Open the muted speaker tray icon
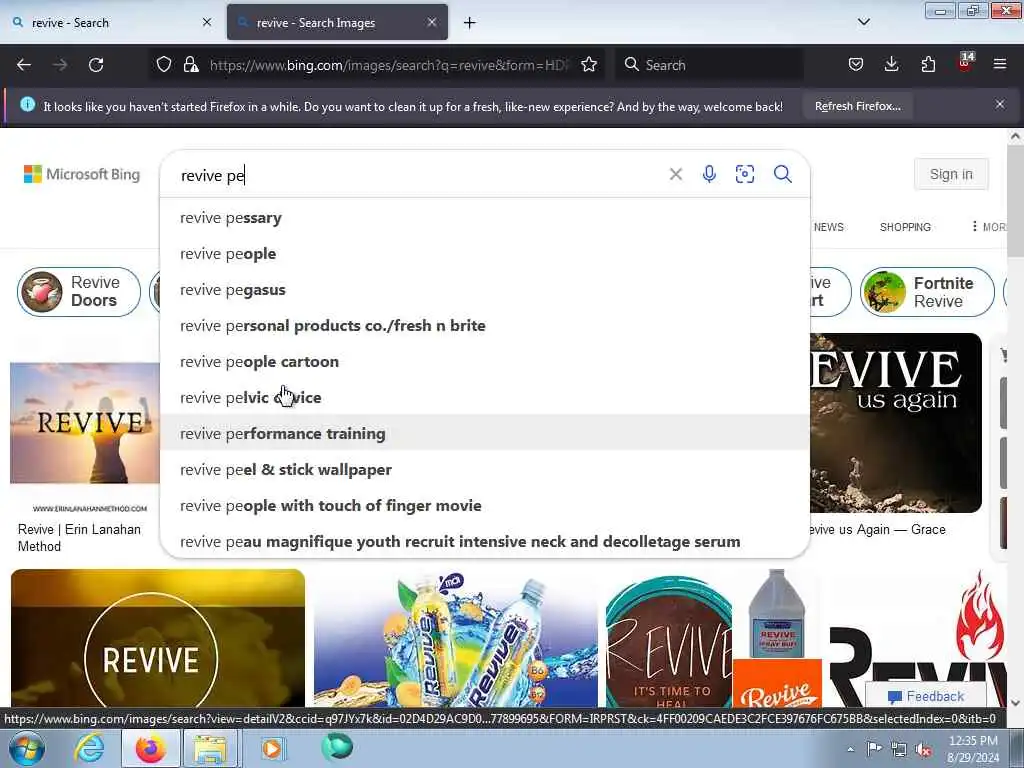 tap(923, 750)
